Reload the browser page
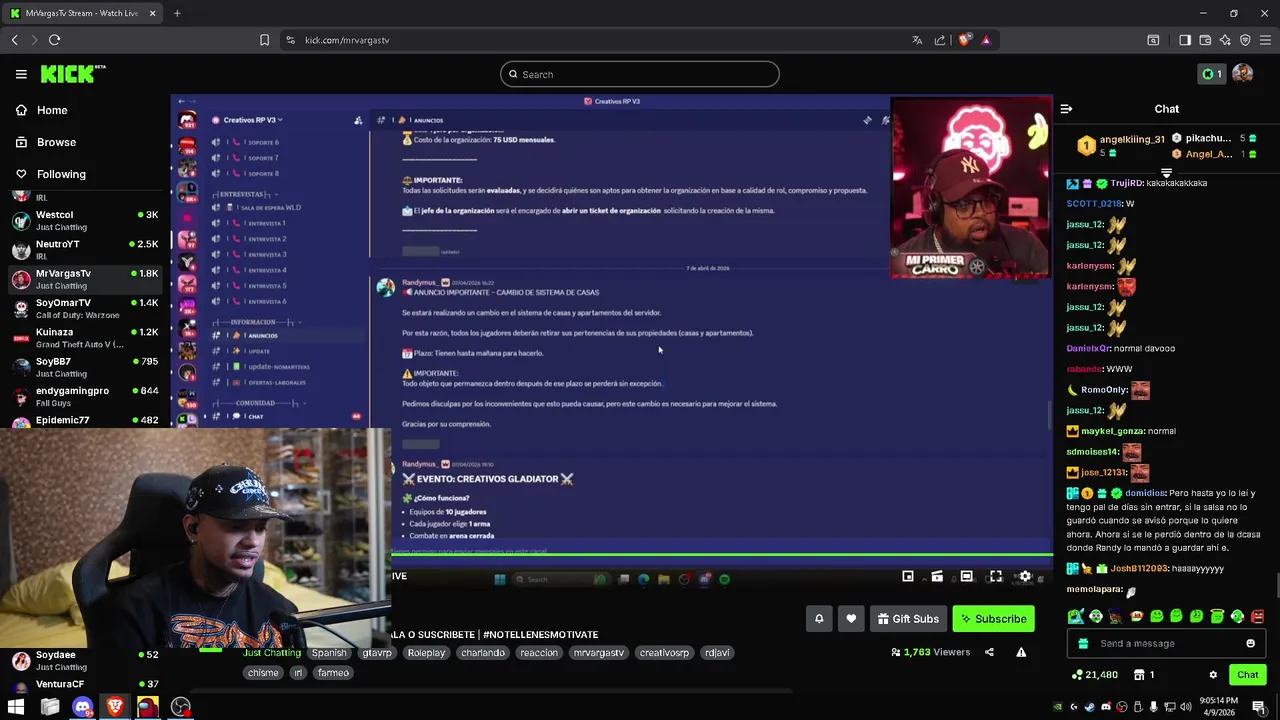 coord(54,40)
